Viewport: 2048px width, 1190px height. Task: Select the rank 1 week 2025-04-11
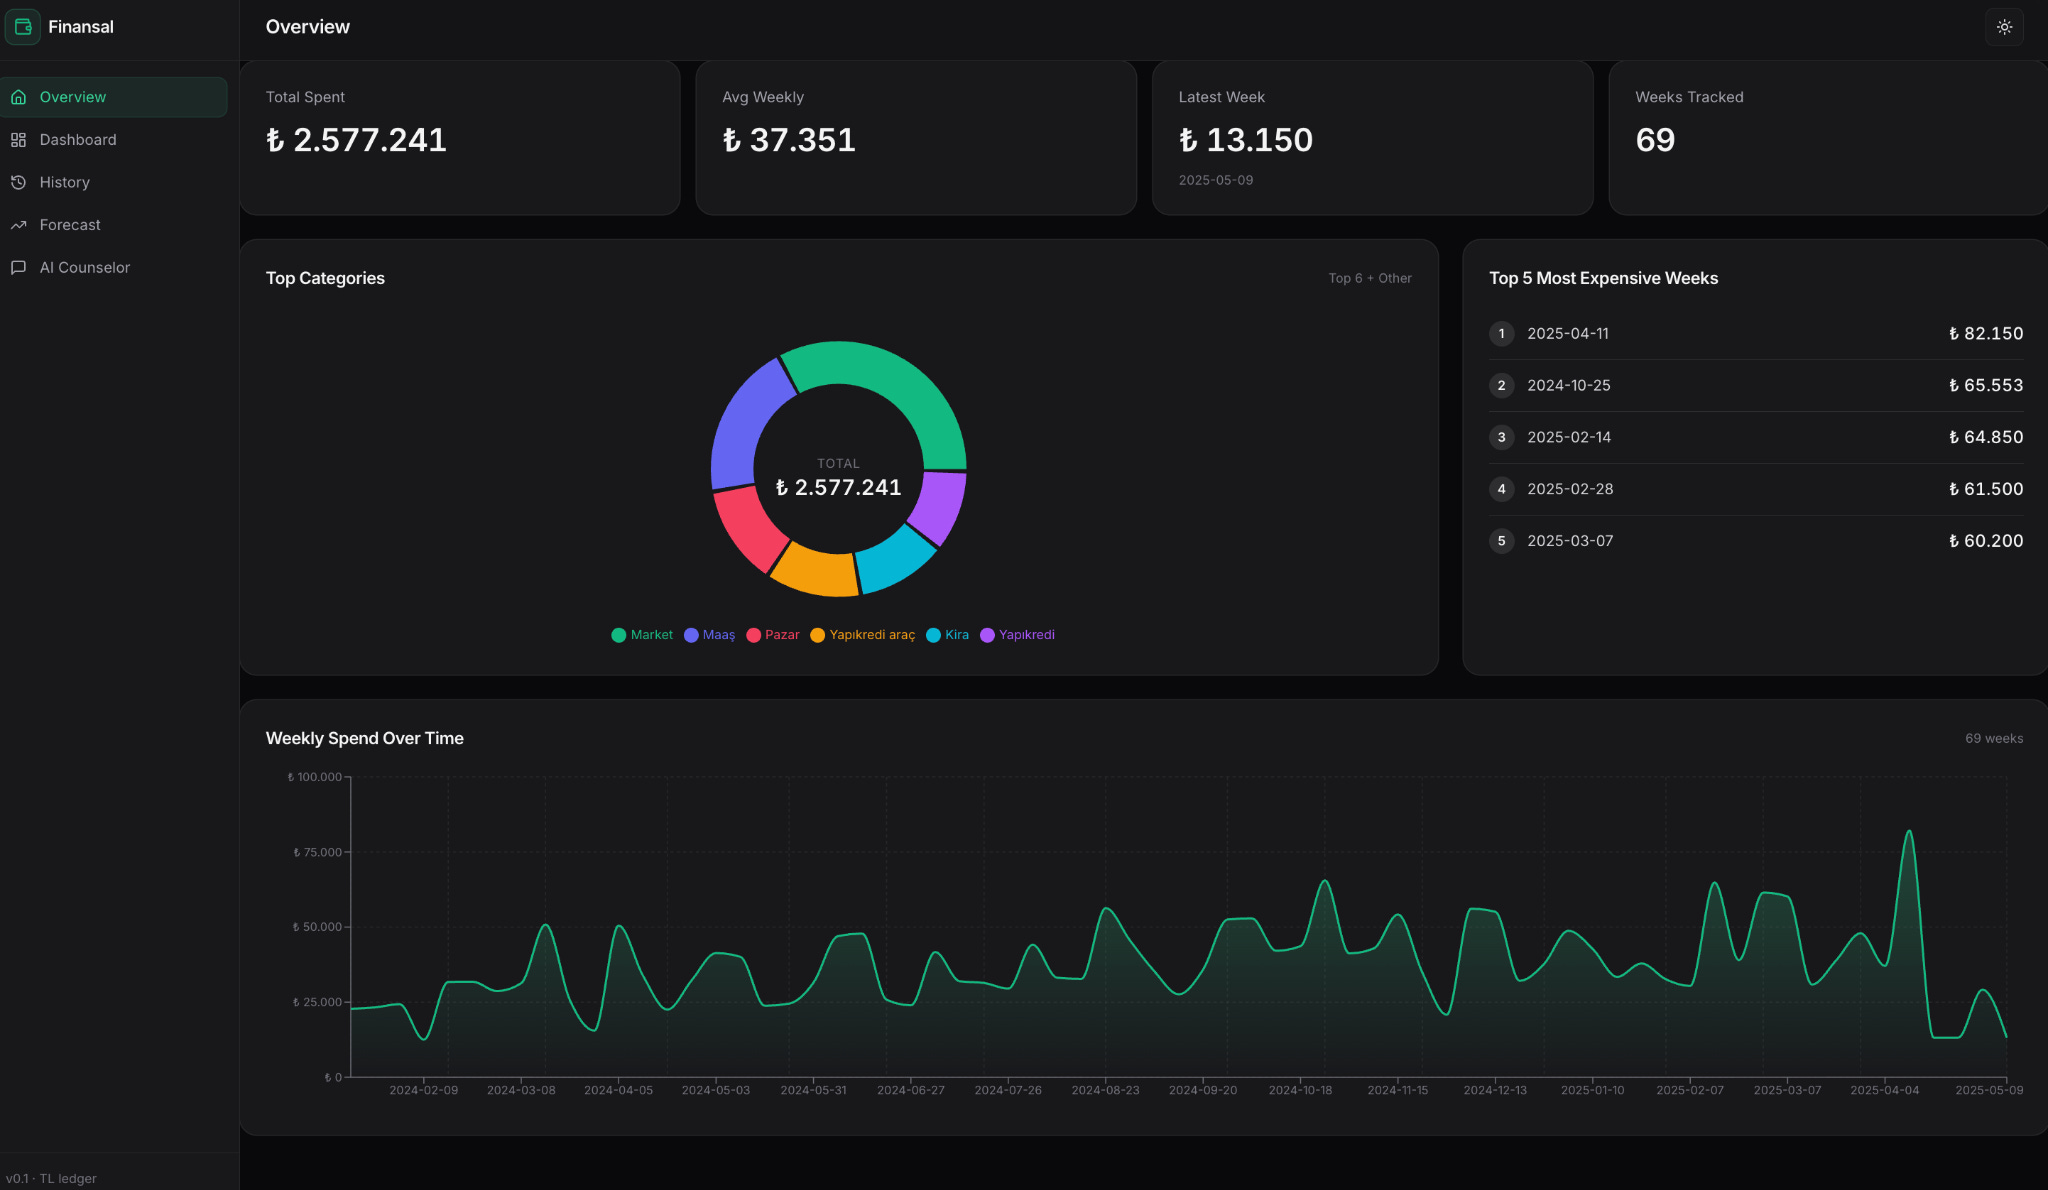[1568, 334]
